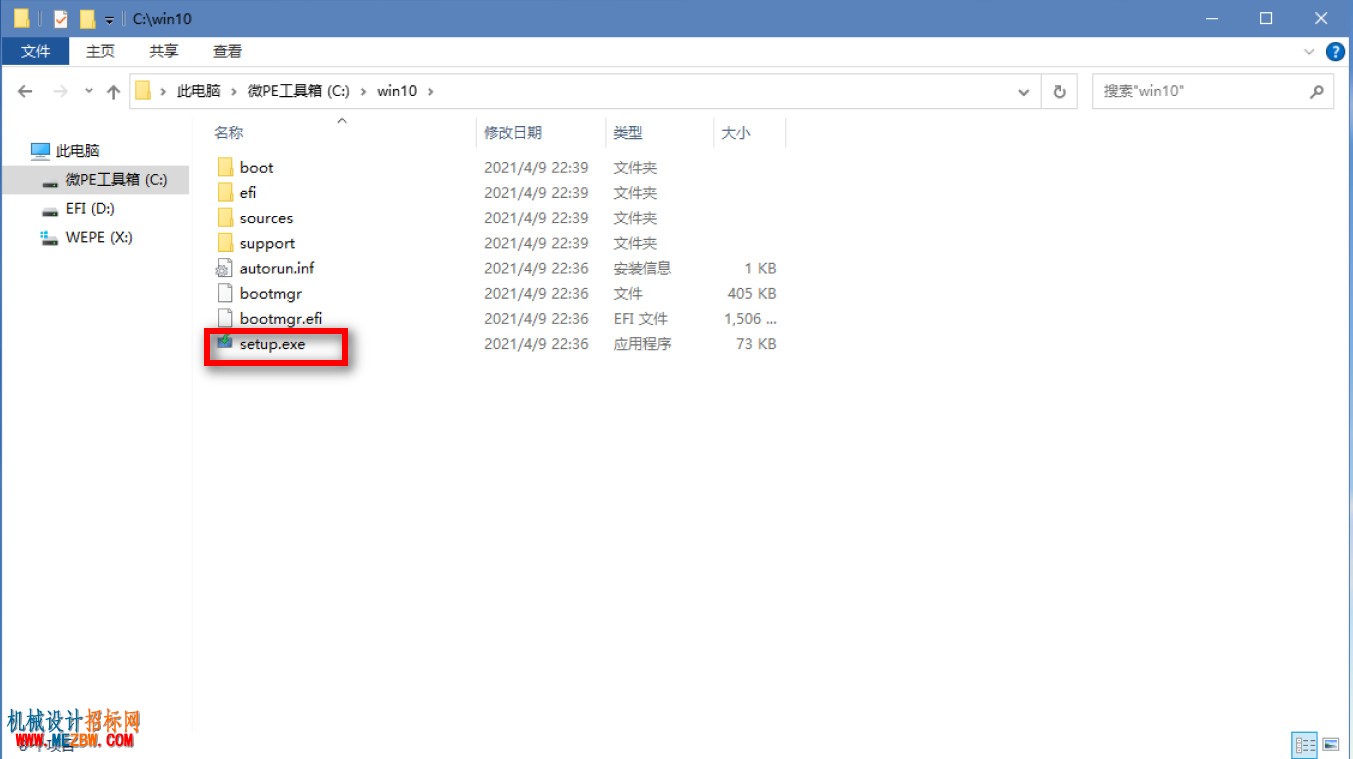Select the boot folder icon

pos(224,167)
